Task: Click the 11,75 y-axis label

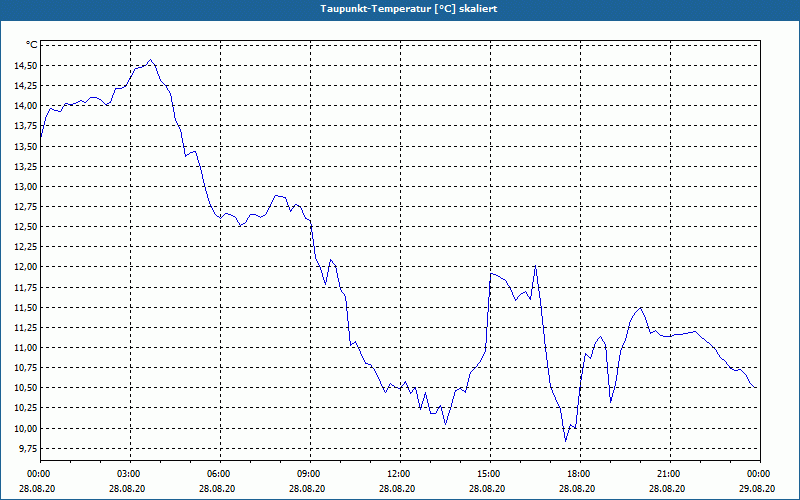Action: [24, 287]
